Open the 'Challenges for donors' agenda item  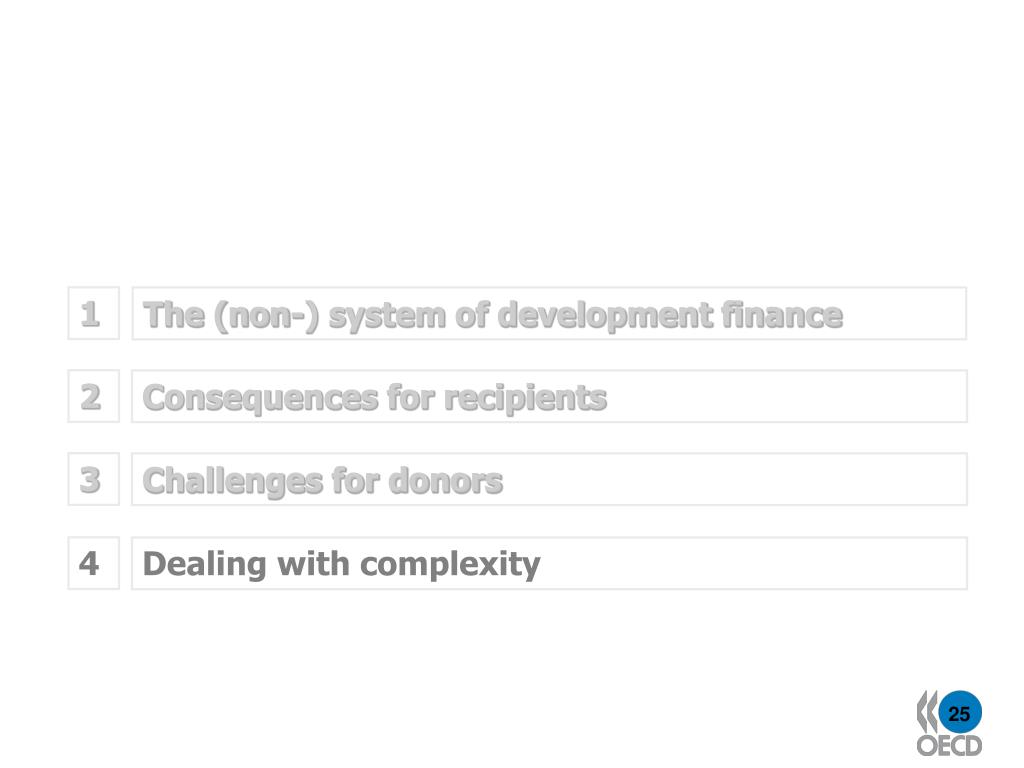click(x=549, y=479)
